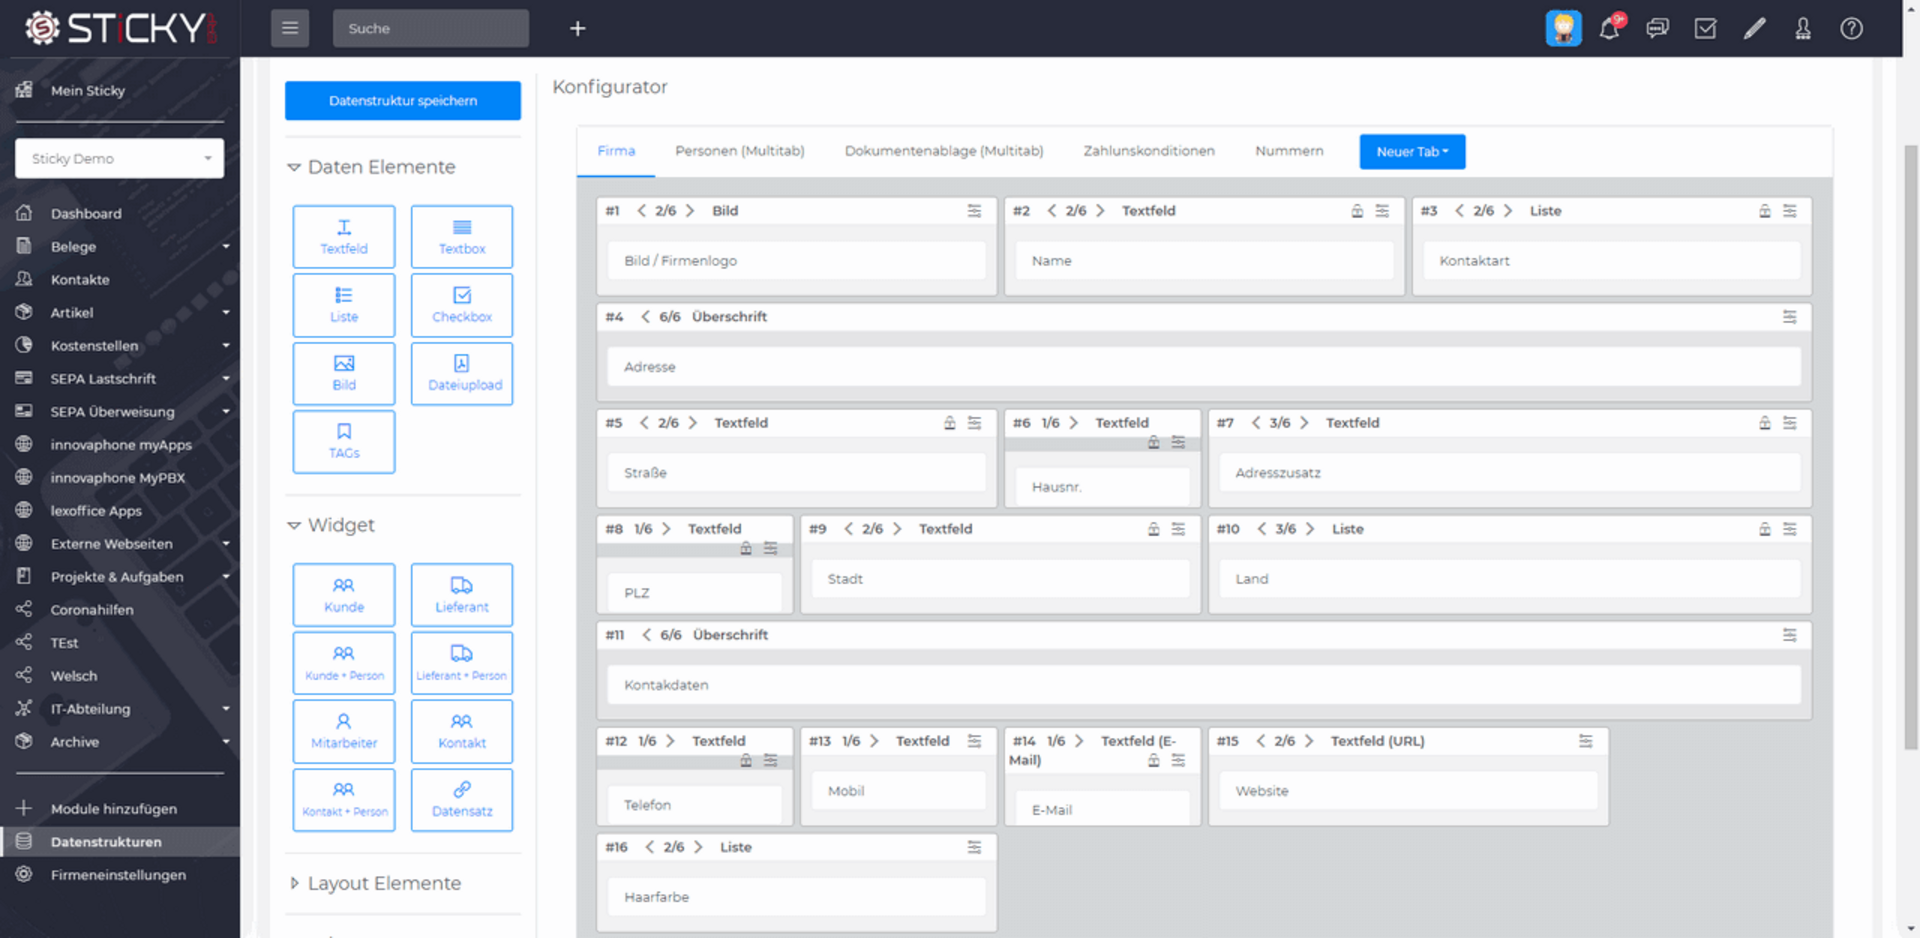Increase width of field #7 Adresszusatz

pyautogui.click(x=1304, y=423)
